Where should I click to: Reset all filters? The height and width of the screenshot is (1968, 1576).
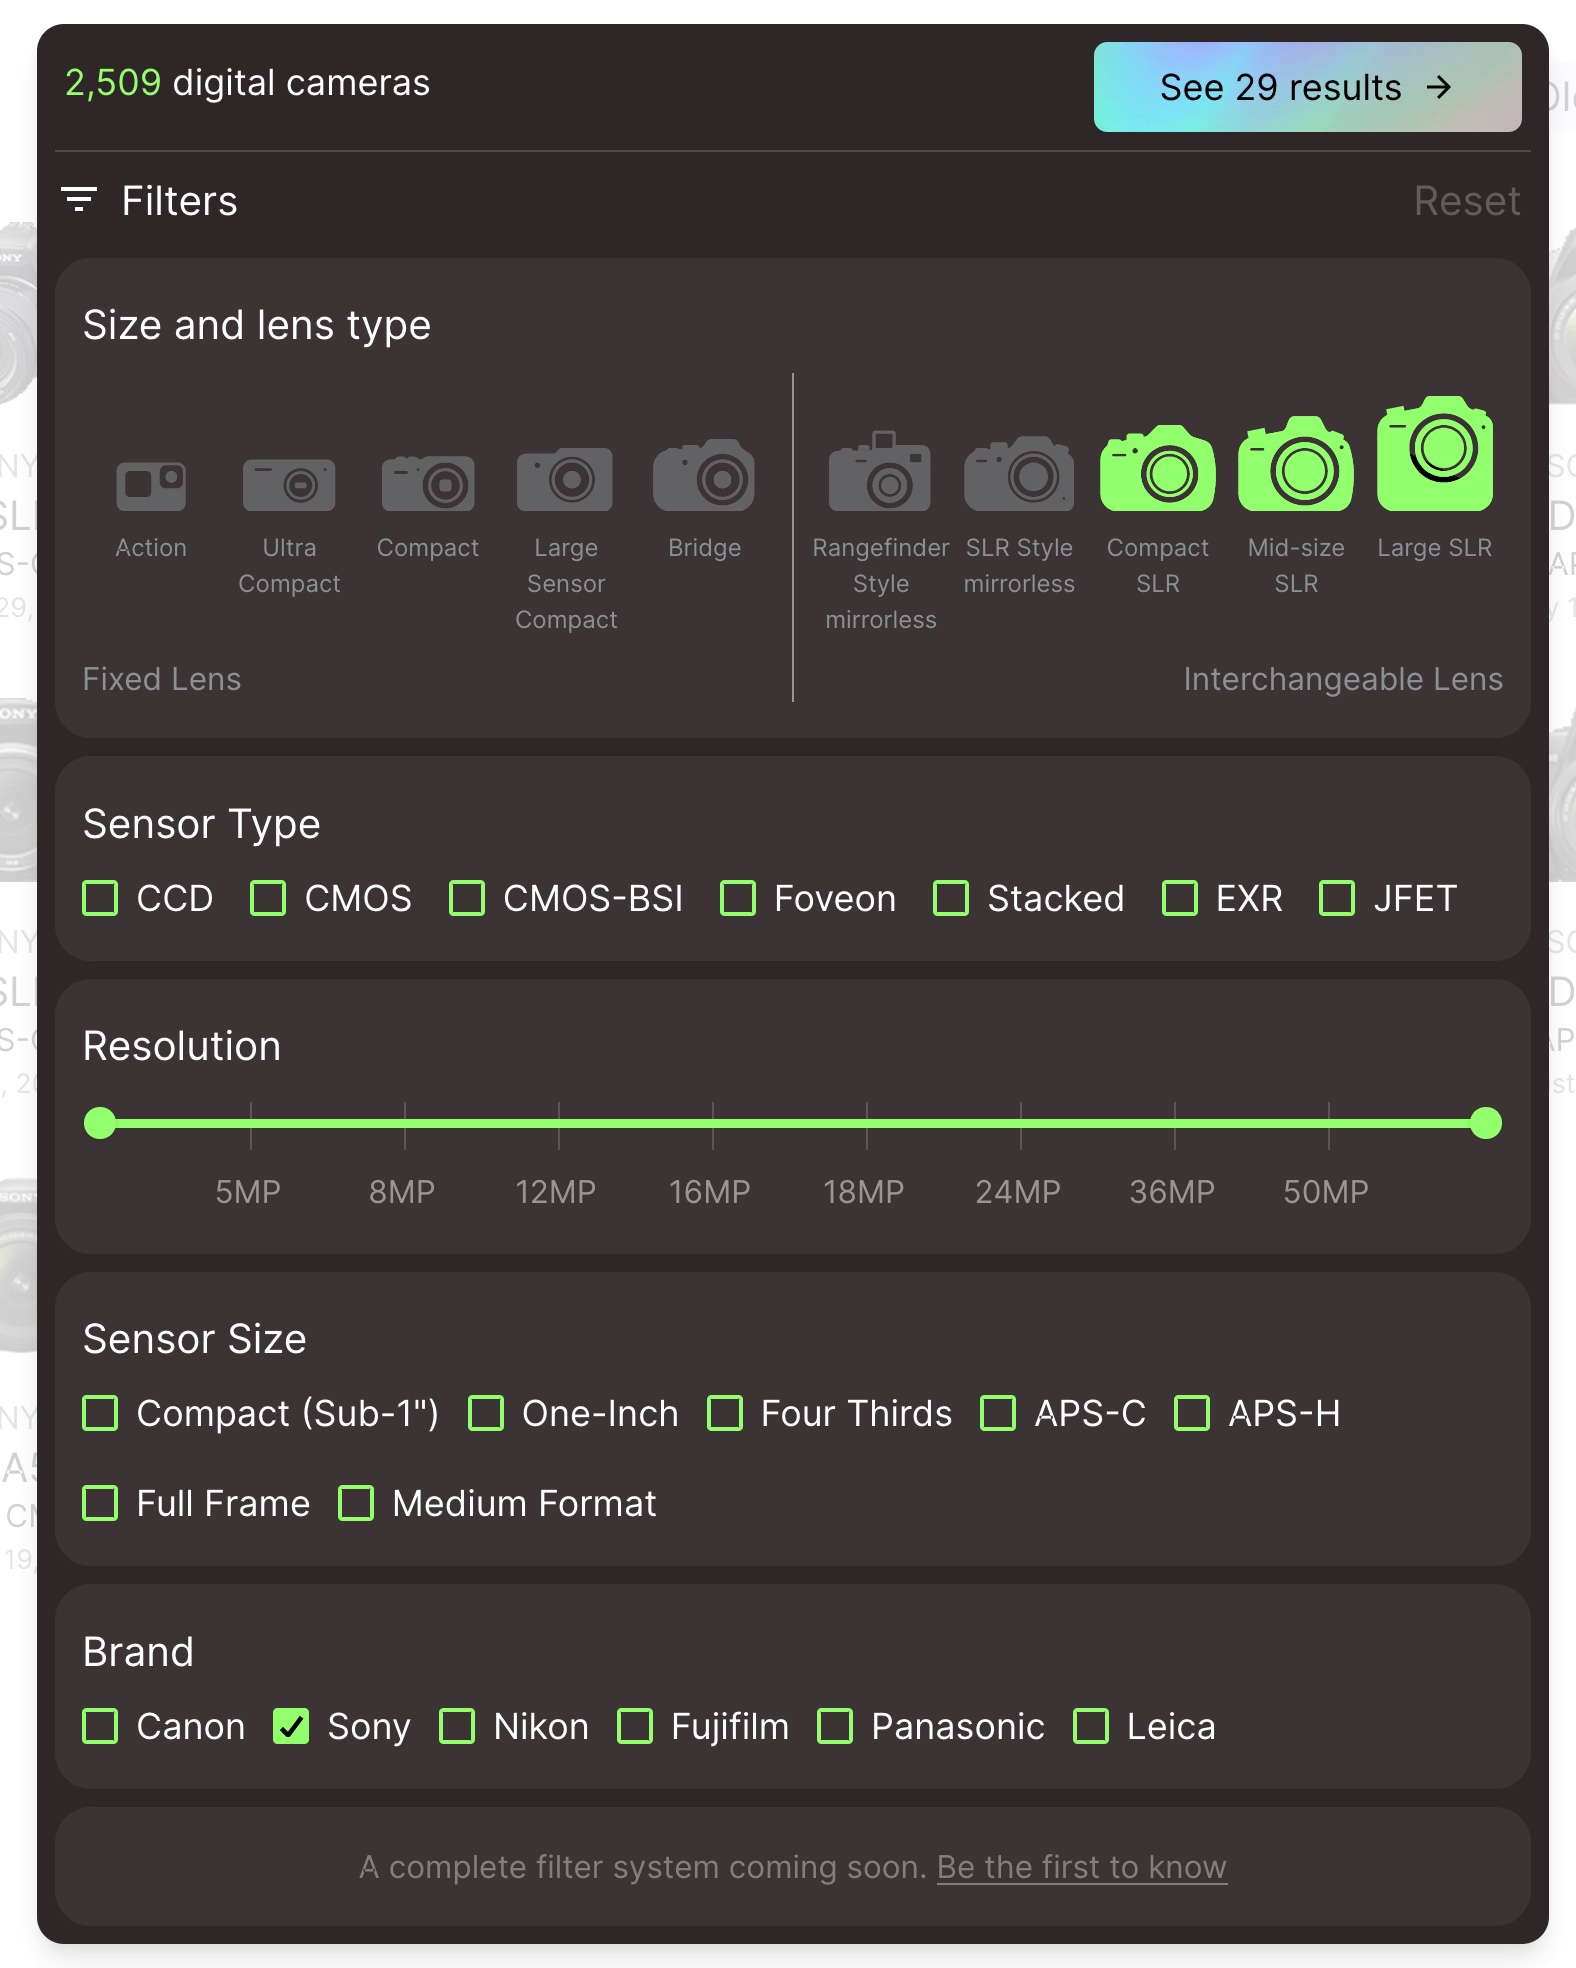pos(1466,201)
